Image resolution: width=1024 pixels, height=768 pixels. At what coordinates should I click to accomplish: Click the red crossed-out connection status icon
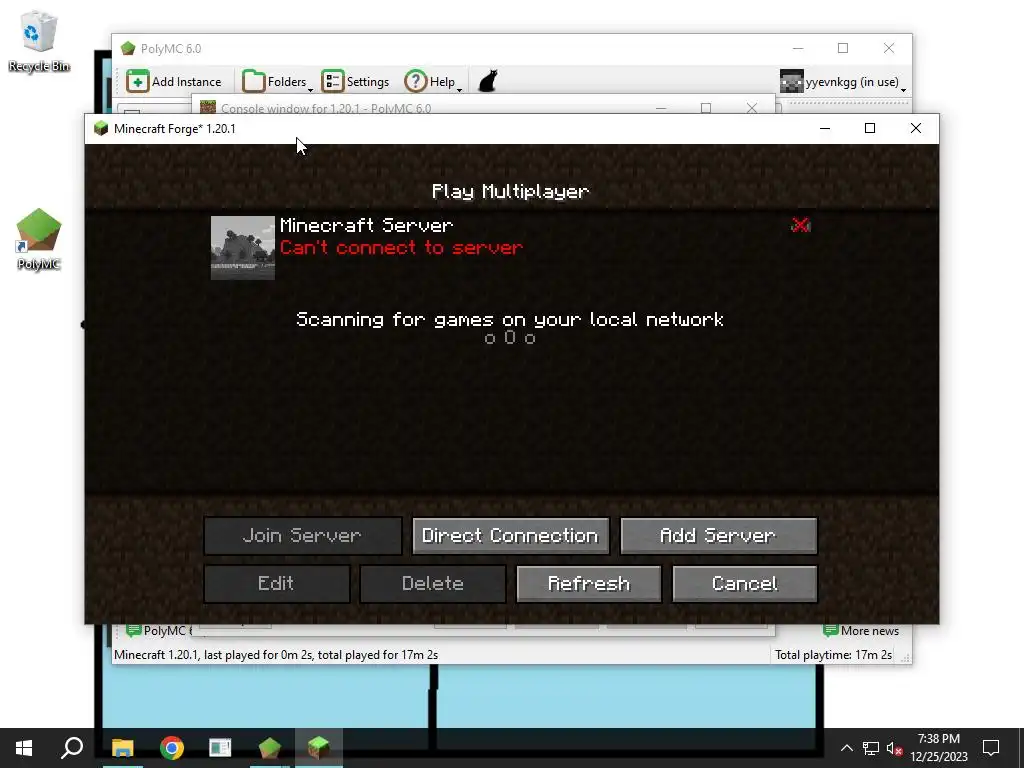[801, 225]
